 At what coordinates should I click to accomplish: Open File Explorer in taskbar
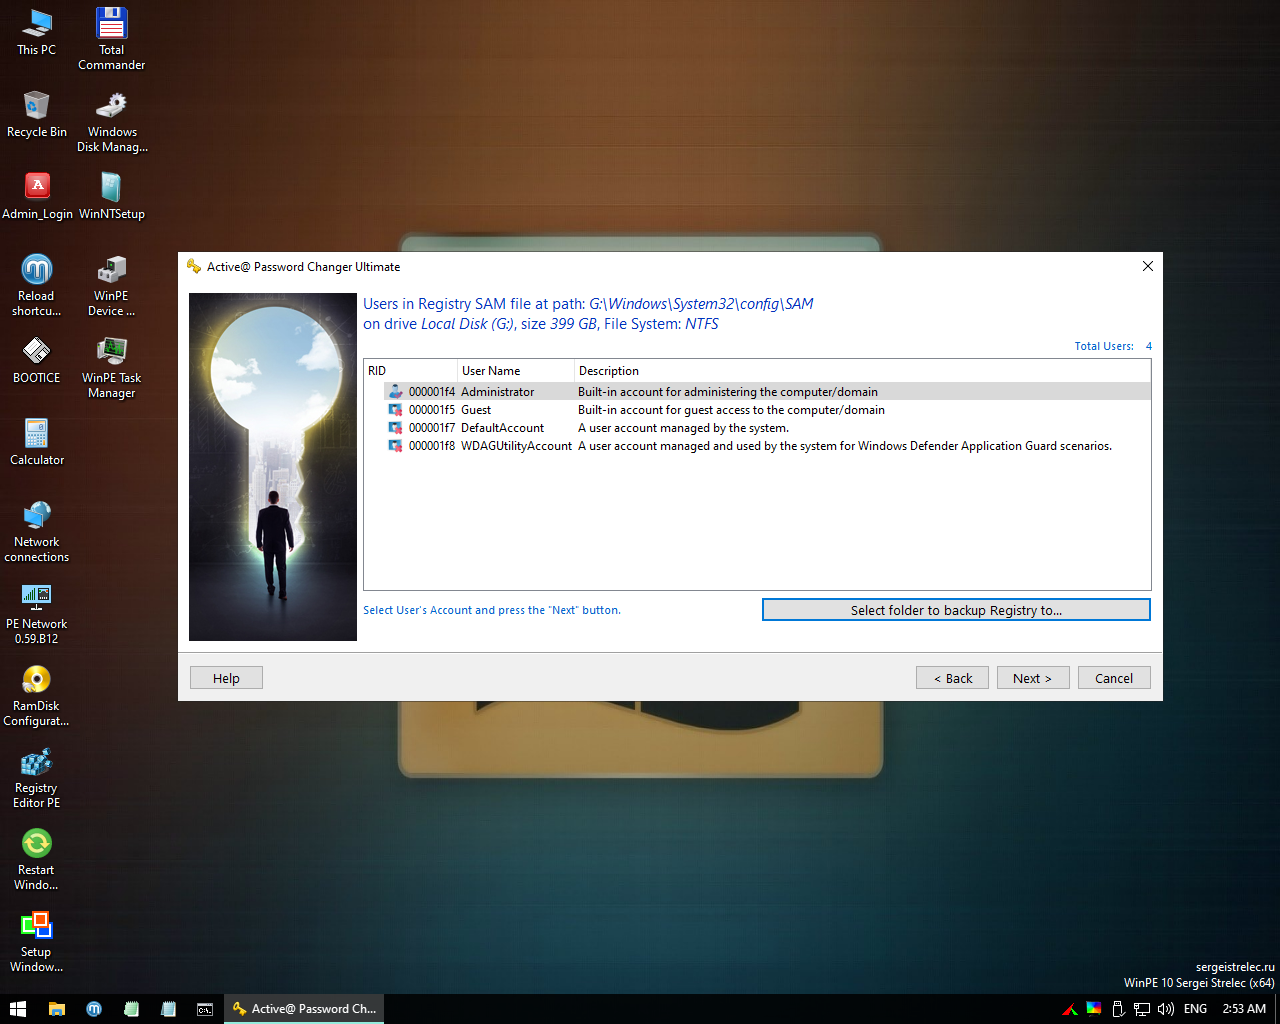(x=57, y=1009)
